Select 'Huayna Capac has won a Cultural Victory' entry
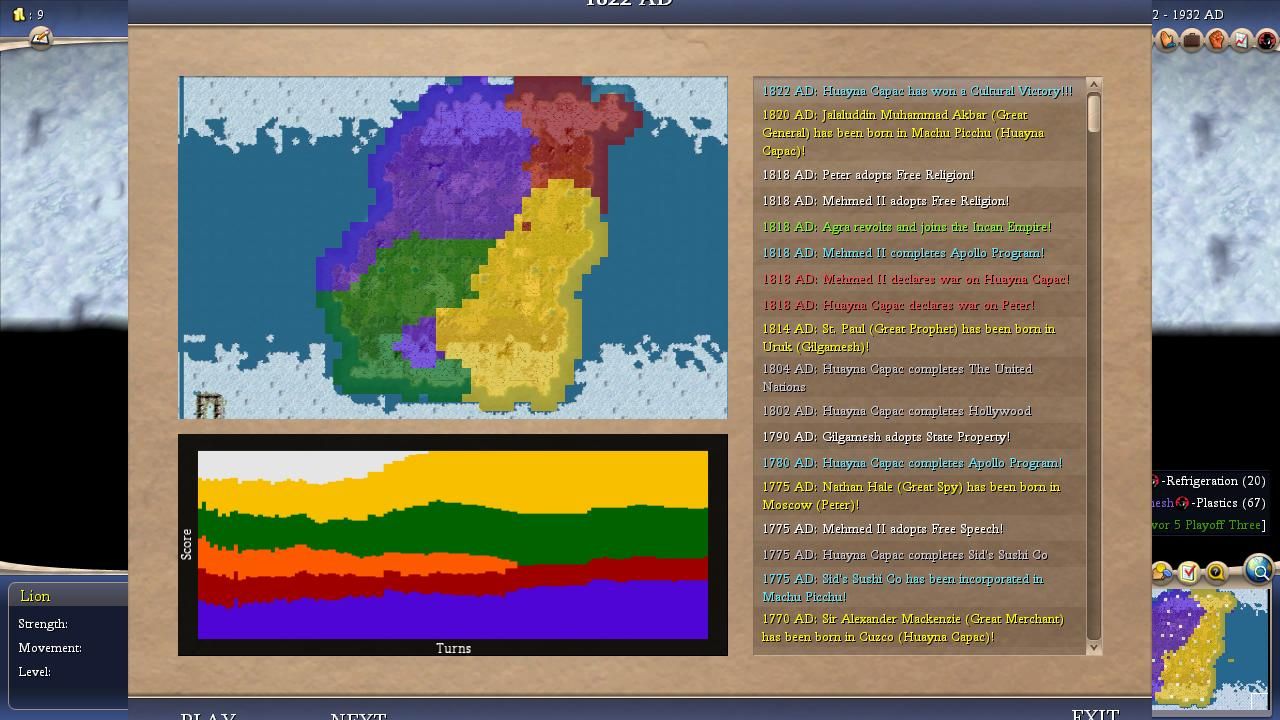This screenshot has width=1280, height=720. point(918,91)
